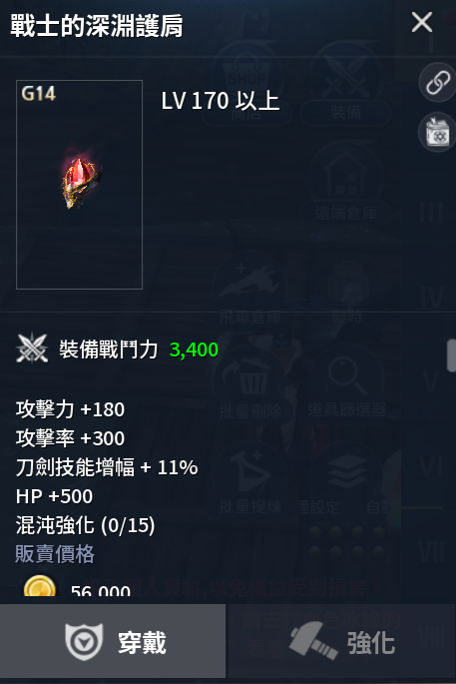456x684 pixels.
Task: Click the 混沌強化 (0/15) line
Action: (85, 525)
